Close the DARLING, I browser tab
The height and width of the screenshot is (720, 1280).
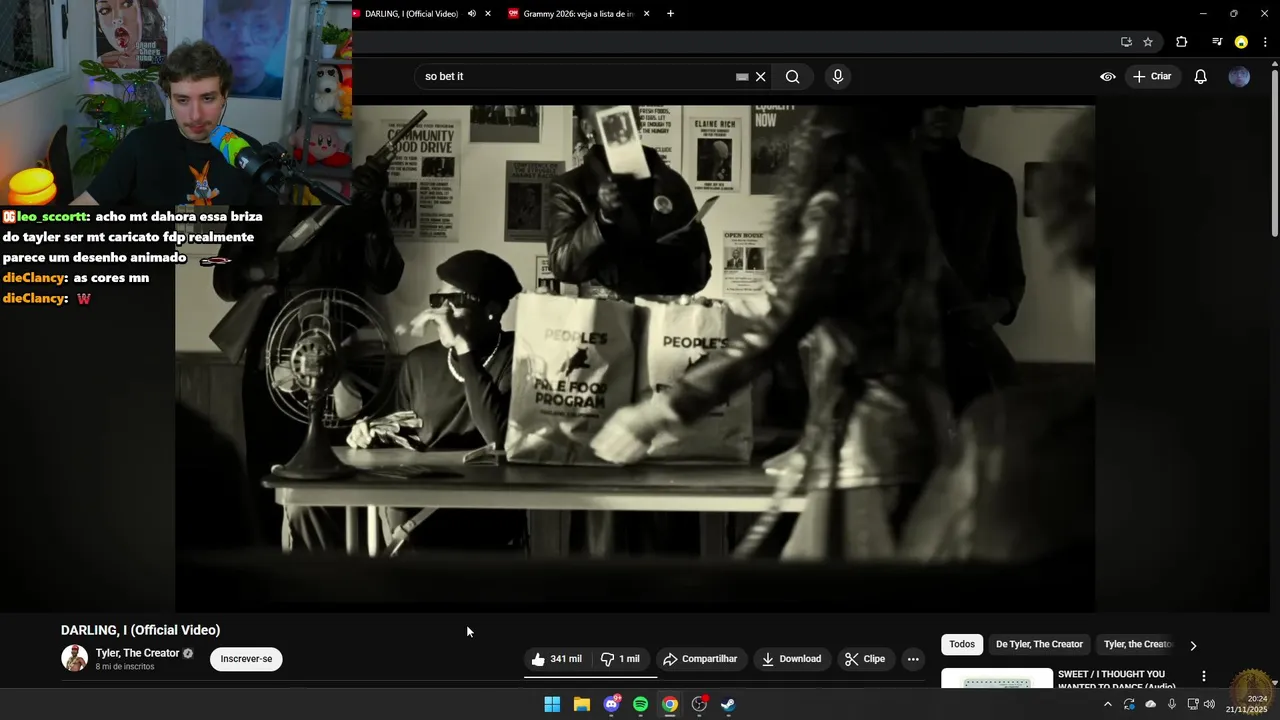click(x=488, y=14)
